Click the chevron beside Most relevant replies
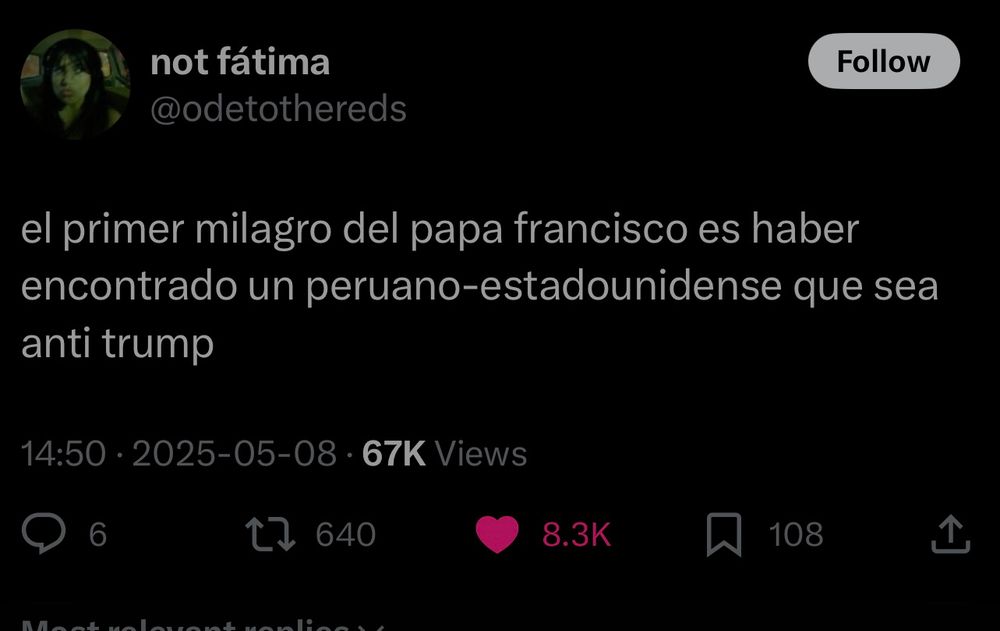Image resolution: width=1000 pixels, height=631 pixels. tap(371, 626)
